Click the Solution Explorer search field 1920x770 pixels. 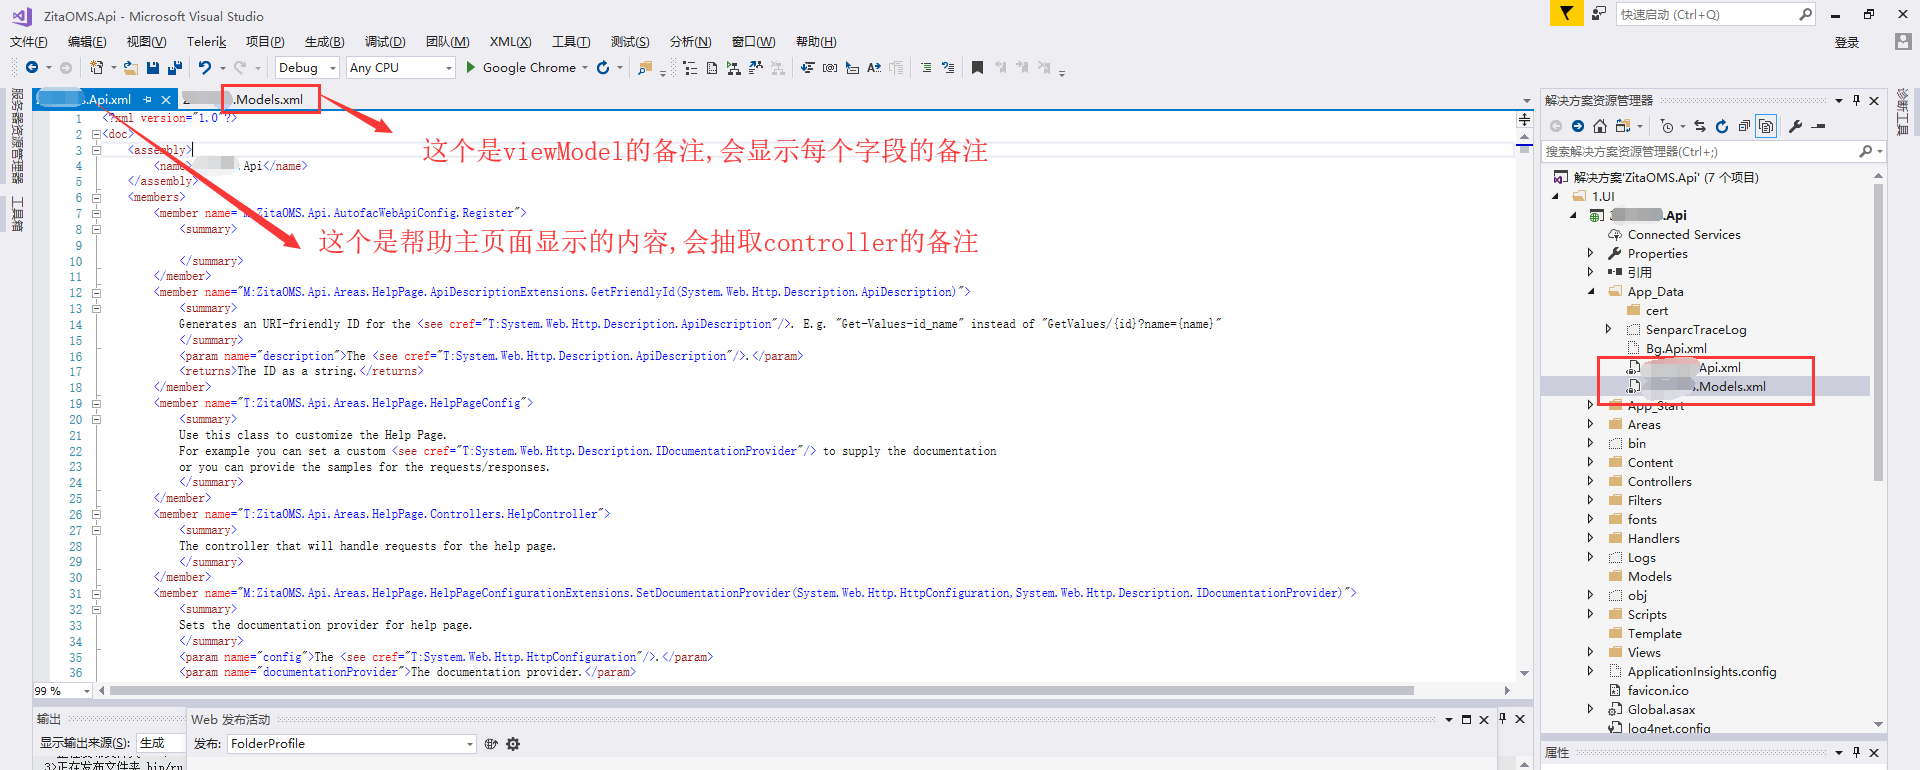coord(1714,152)
